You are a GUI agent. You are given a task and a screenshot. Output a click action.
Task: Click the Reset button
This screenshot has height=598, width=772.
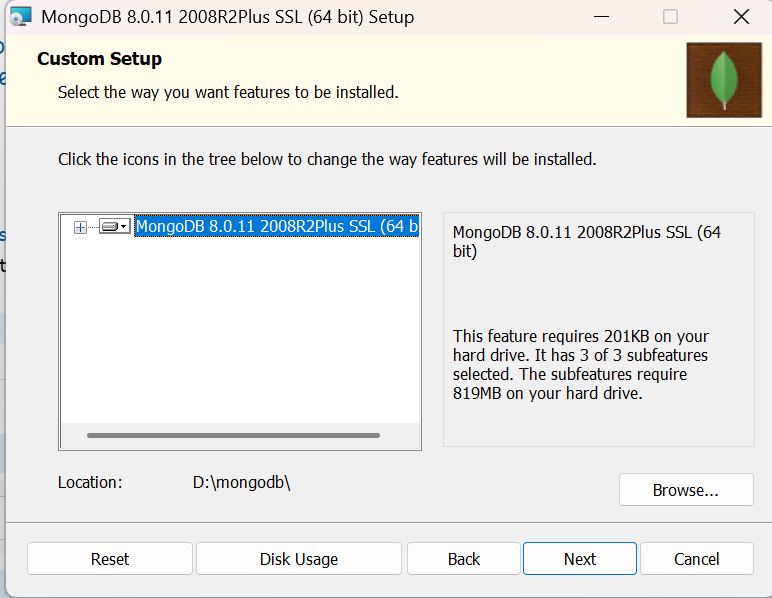point(110,559)
